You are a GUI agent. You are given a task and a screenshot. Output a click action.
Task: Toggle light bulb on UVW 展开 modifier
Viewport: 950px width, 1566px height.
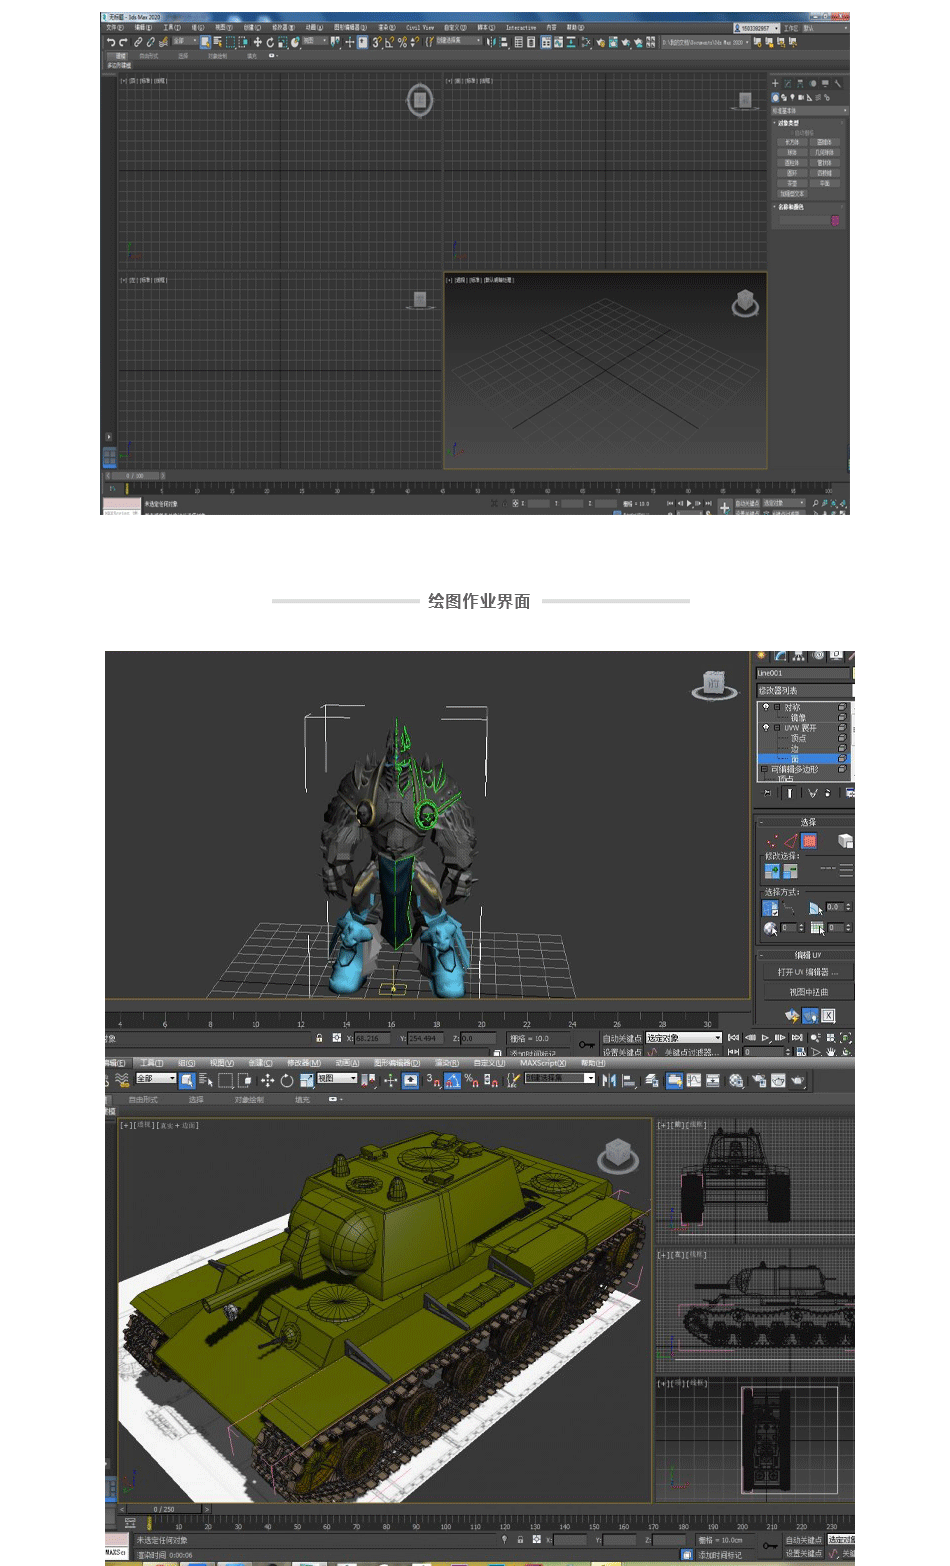click(766, 727)
